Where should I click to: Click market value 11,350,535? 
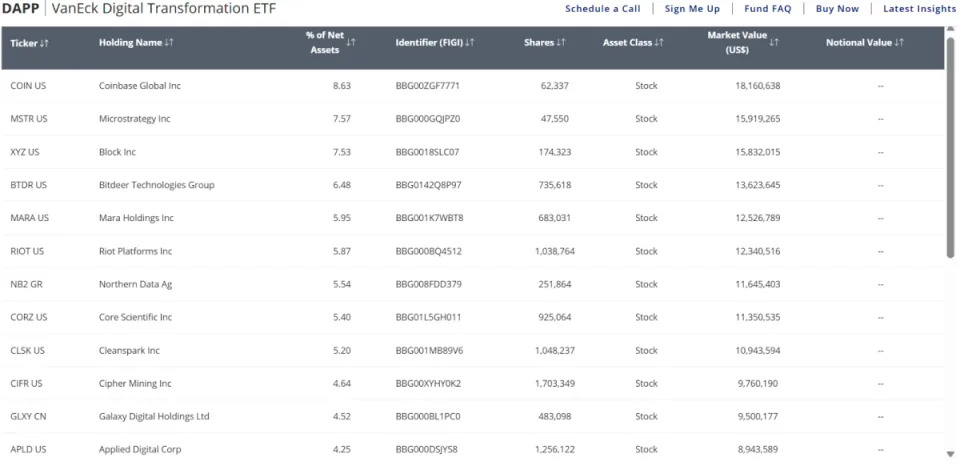click(x=757, y=317)
